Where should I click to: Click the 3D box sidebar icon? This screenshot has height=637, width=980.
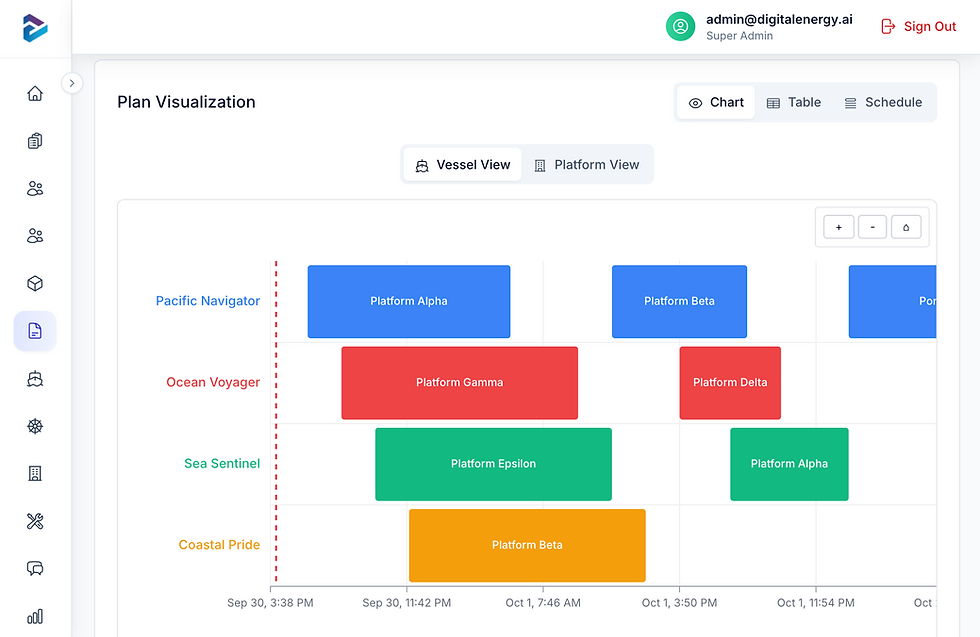click(35, 284)
